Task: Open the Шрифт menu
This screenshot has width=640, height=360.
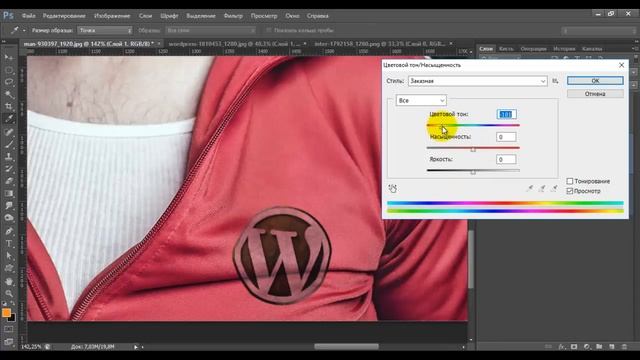Action: [x=169, y=16]
